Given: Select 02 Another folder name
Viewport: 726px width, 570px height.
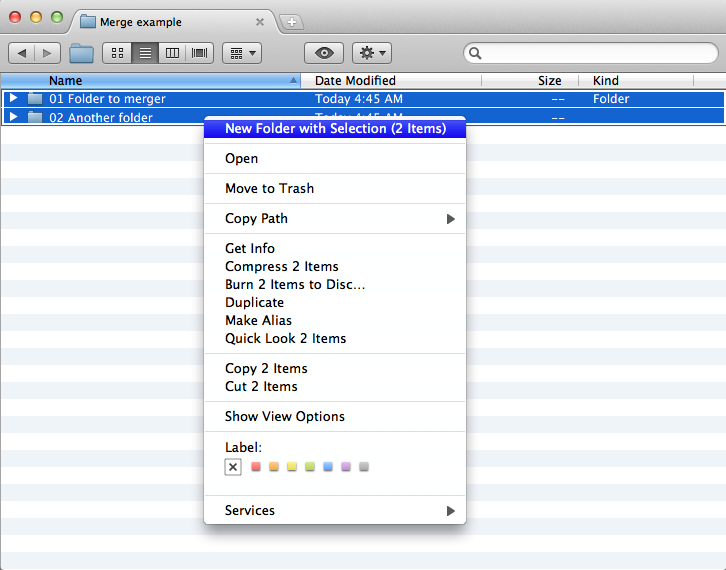Looking at the screenshot, I should click(x=101, y=118).
